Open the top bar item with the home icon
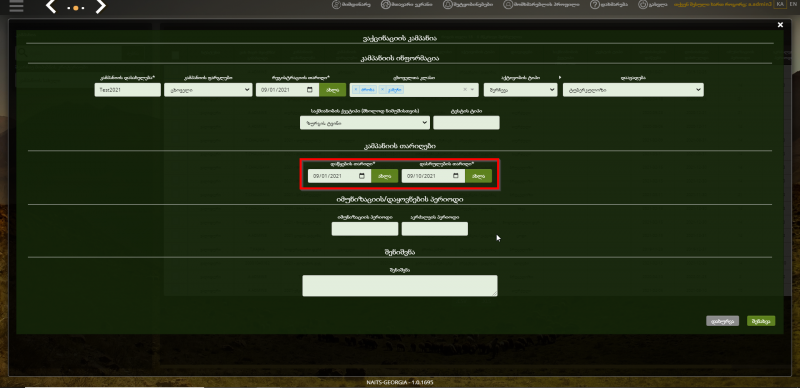Screen dimensions: 800x388 [407, 5]
